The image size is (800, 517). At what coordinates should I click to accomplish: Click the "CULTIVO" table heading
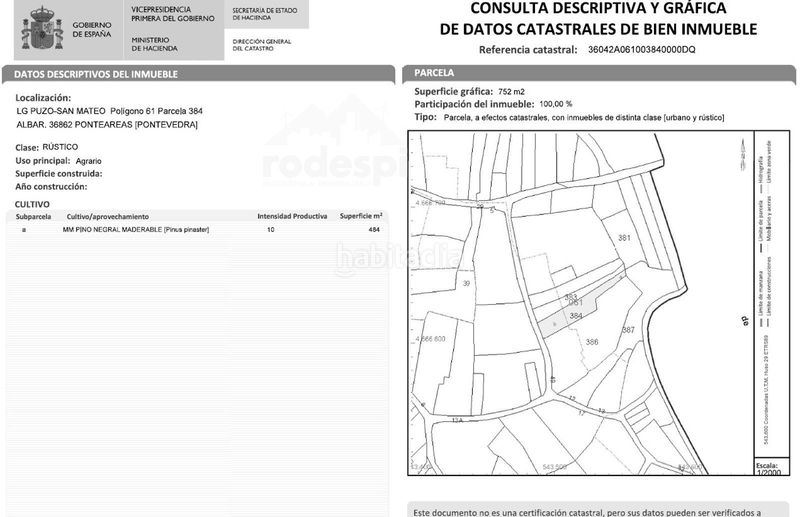point(32,205)
